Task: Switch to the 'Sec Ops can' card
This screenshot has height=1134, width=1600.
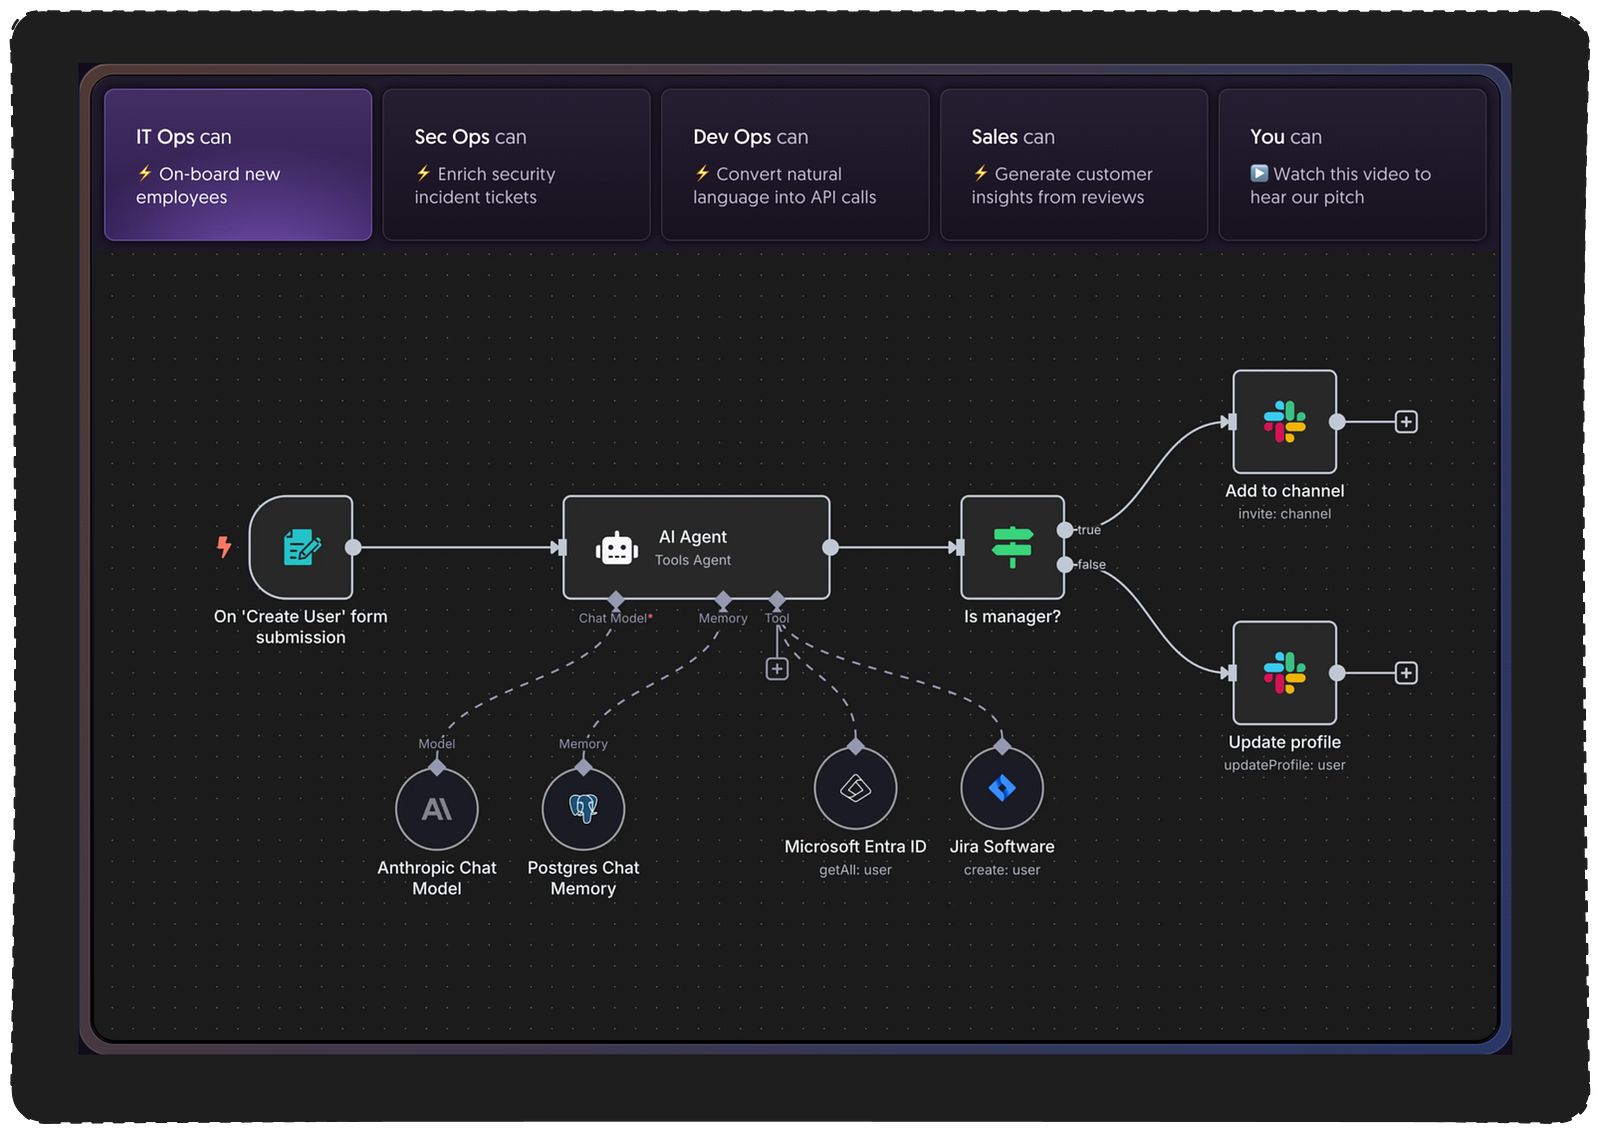Action: point(516,165)
